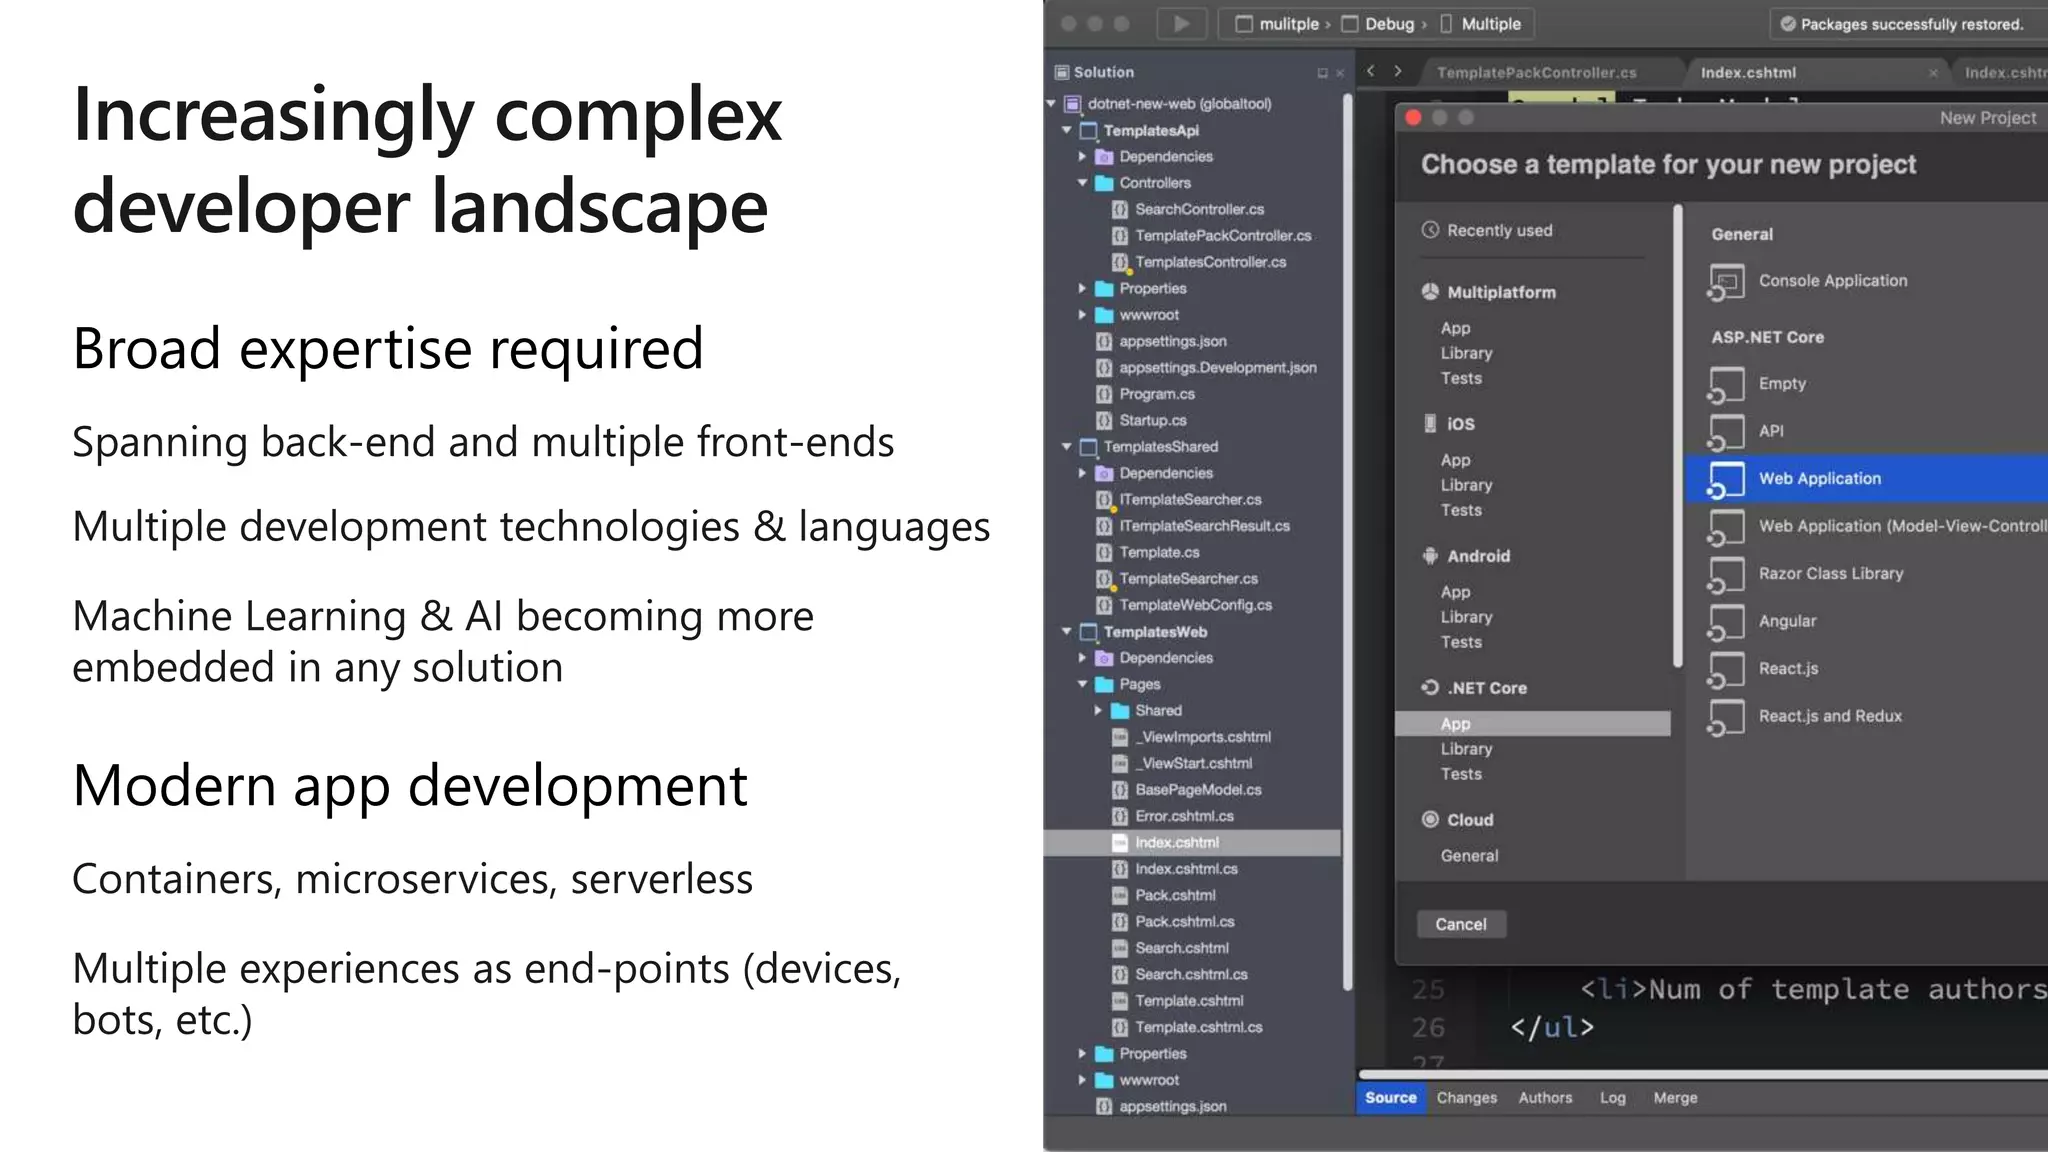Click the template category list scrollbar
Screen dimensions: 2048x1152
point(1677,436)
